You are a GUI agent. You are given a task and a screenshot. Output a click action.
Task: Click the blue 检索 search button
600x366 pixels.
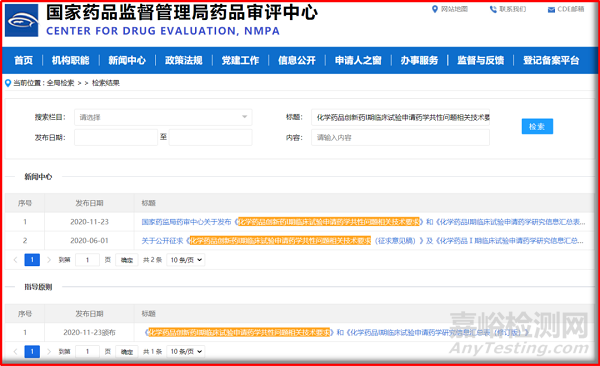[537, 126]
